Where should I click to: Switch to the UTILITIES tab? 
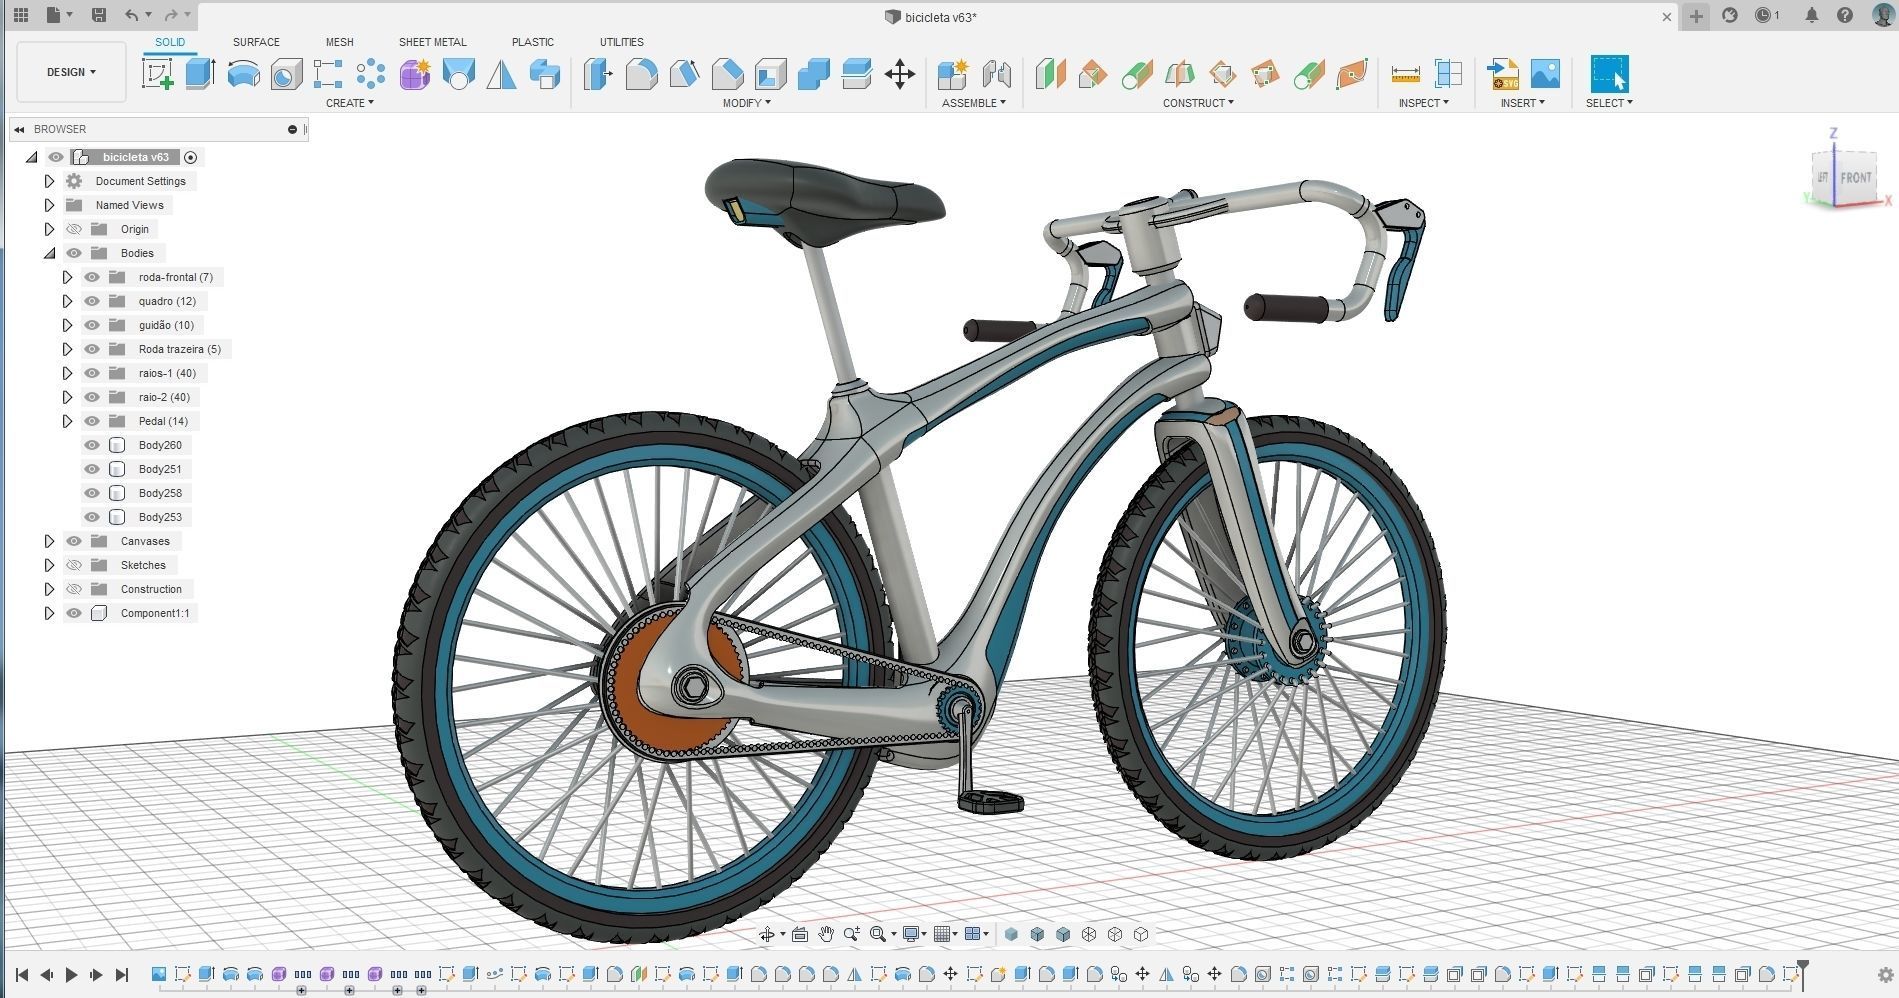pos(621,42)
